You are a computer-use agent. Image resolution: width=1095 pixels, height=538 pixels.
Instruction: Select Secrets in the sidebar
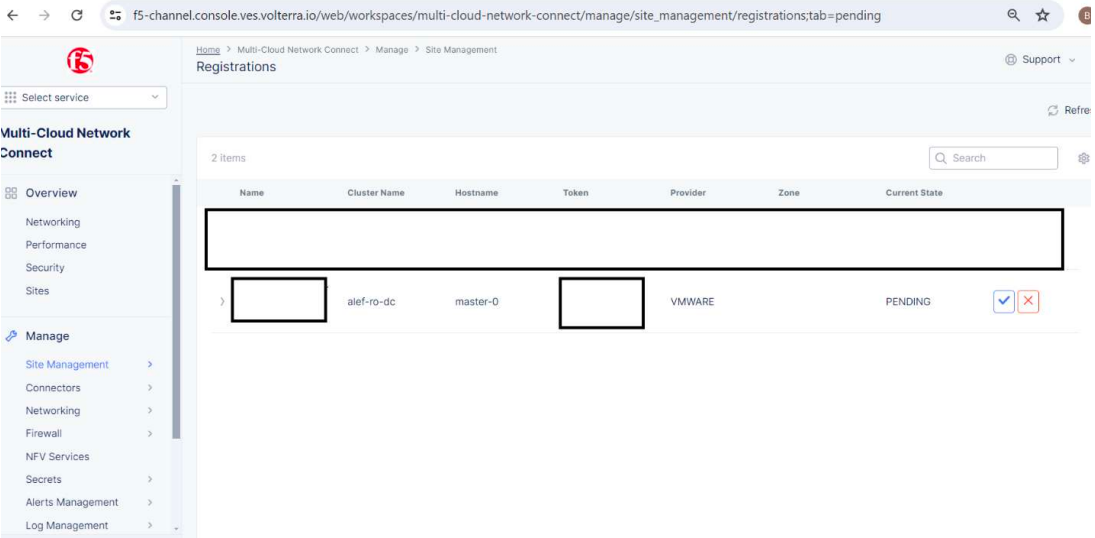[x=43, y=479]
